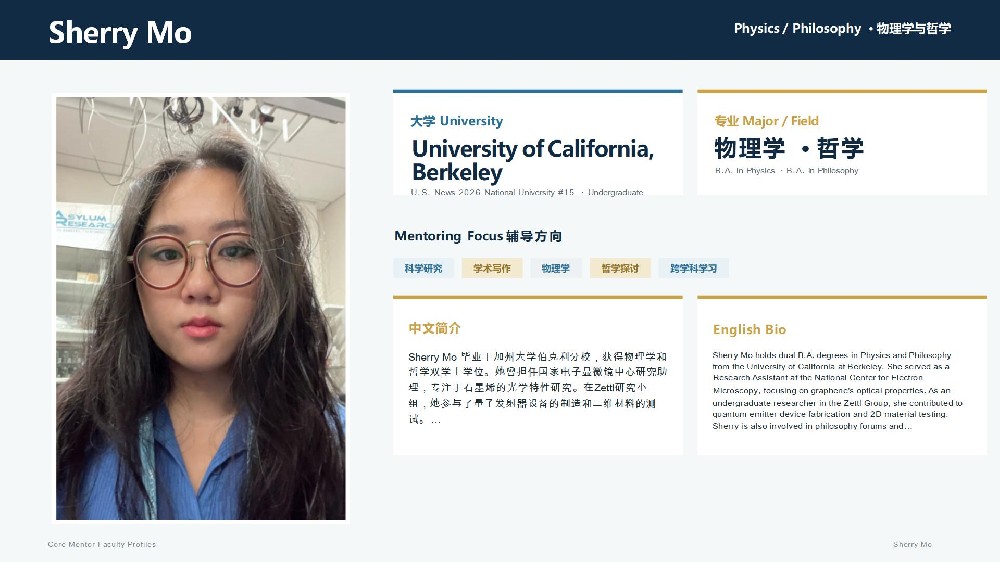Click the 专业 Major / Field label

[766, 121]
